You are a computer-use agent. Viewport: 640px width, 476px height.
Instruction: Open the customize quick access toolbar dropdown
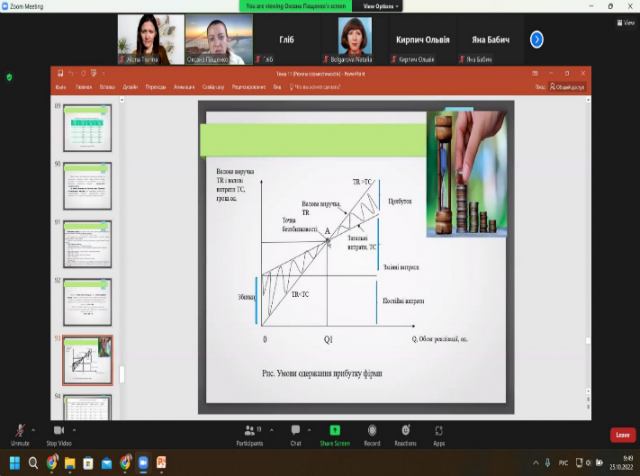tap(104, 74)
